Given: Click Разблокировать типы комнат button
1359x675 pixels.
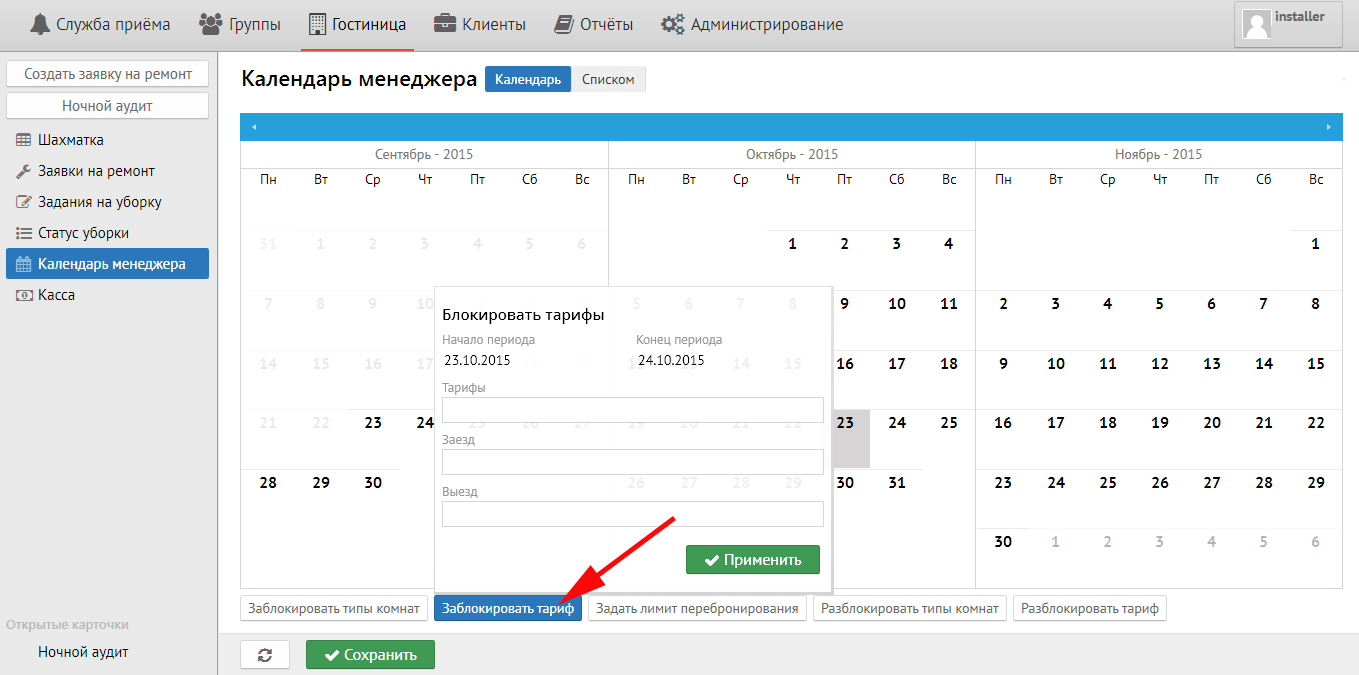Looking at the screenshot, I should point(910,608).
